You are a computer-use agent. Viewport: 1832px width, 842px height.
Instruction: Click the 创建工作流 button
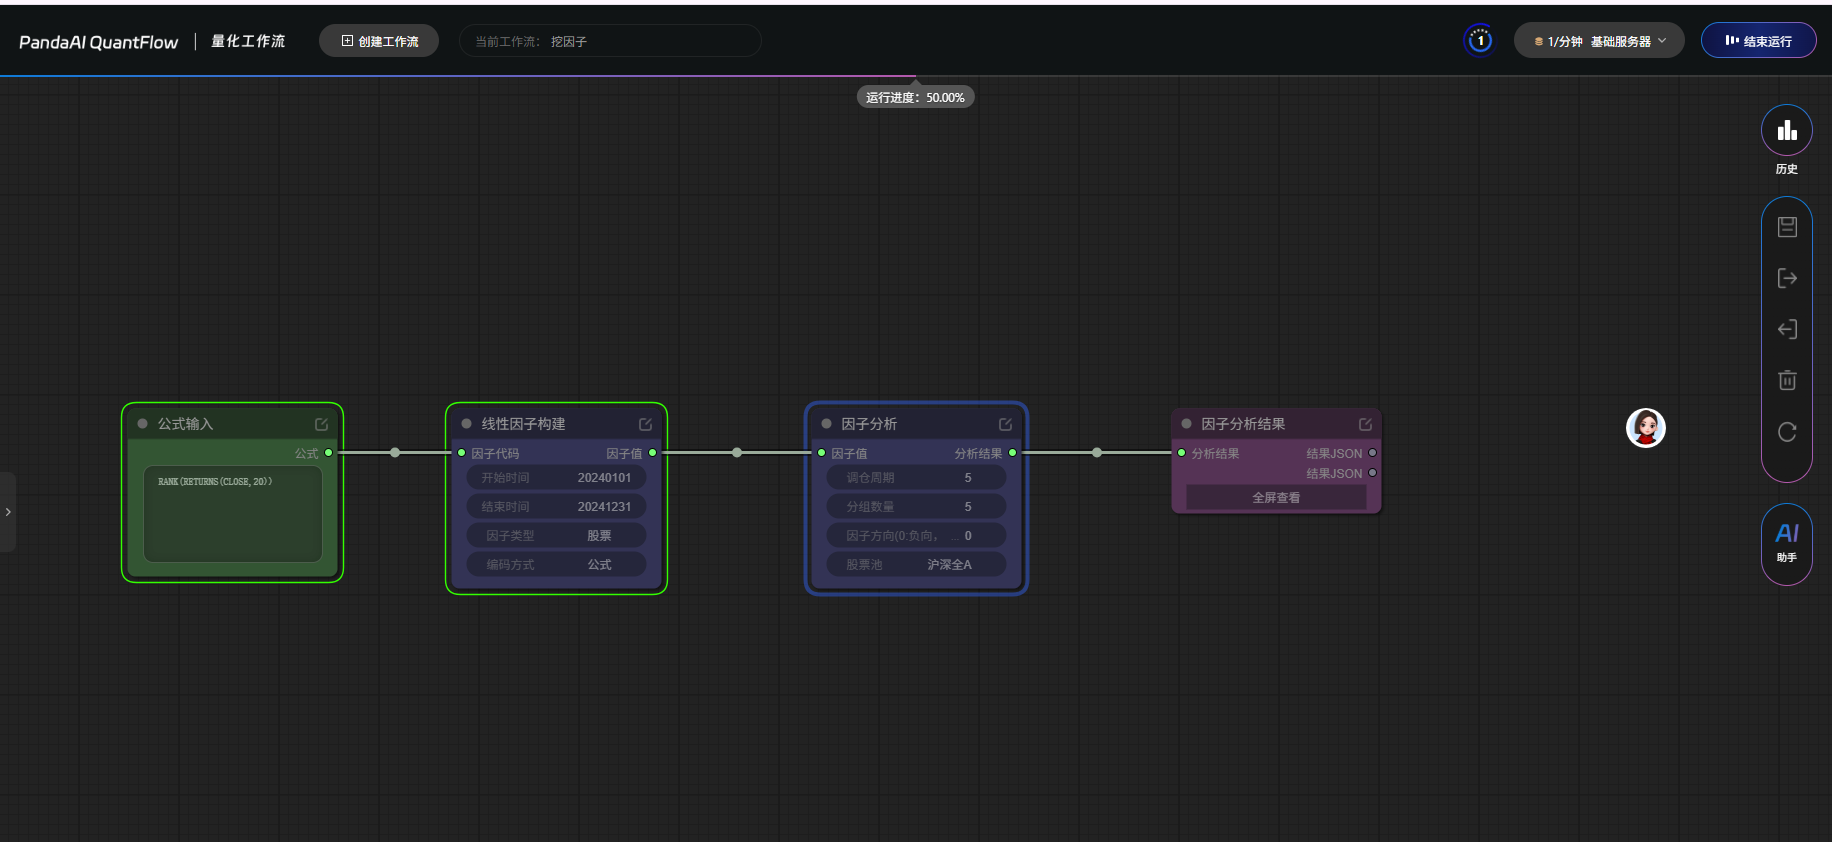tap(379, 41)
